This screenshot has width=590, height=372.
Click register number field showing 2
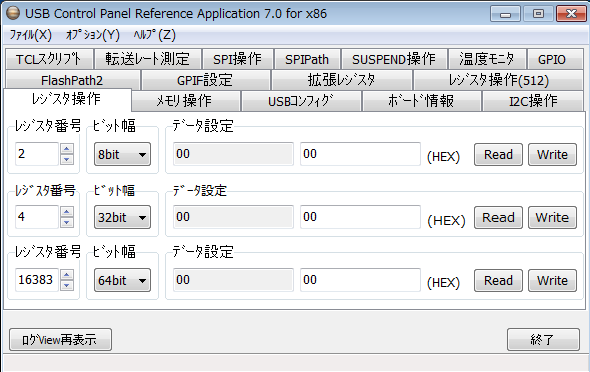(36, 154)
